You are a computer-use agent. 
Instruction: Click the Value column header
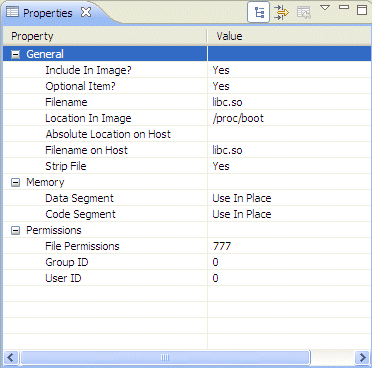point(289,36)
